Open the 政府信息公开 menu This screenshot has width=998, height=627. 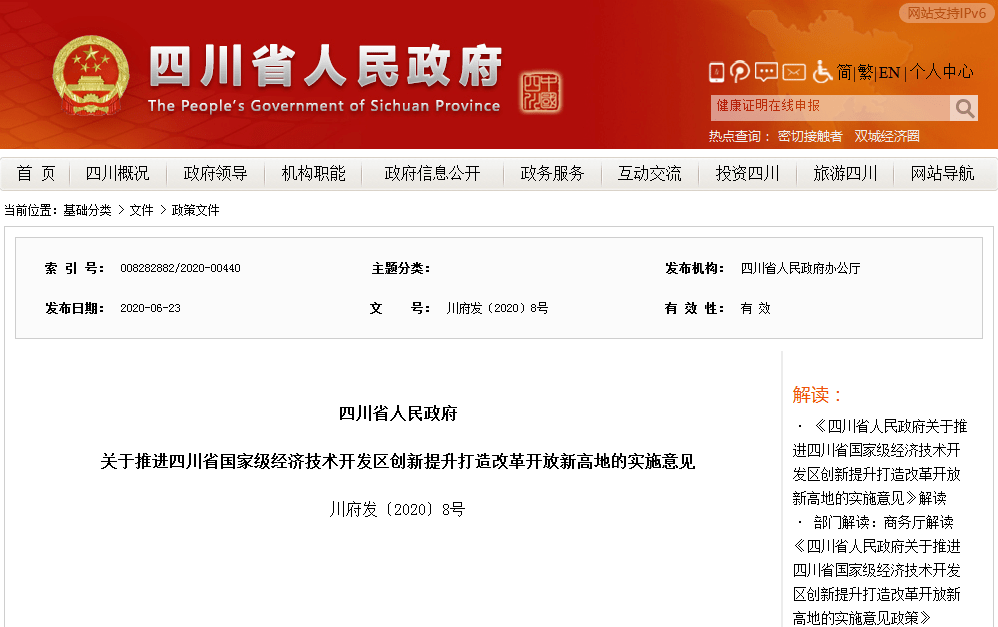click(428, 173)
